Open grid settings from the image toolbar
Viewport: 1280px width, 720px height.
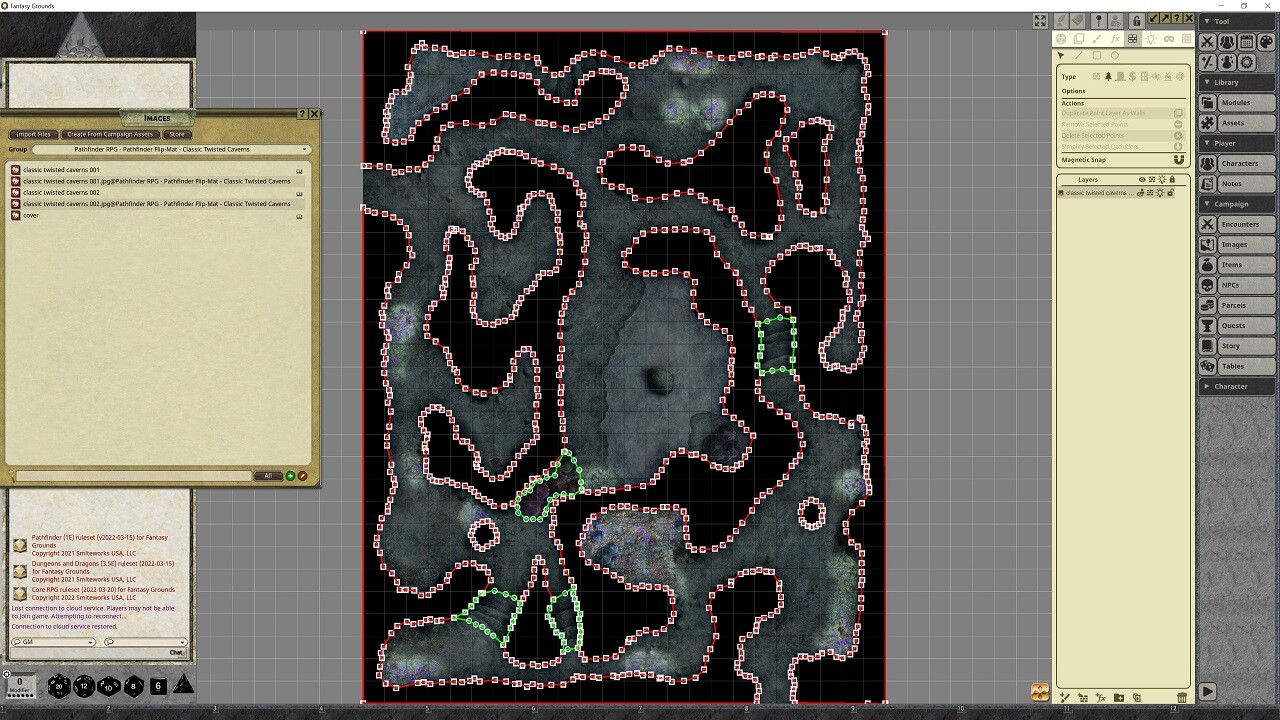[x=1186, y=38]
